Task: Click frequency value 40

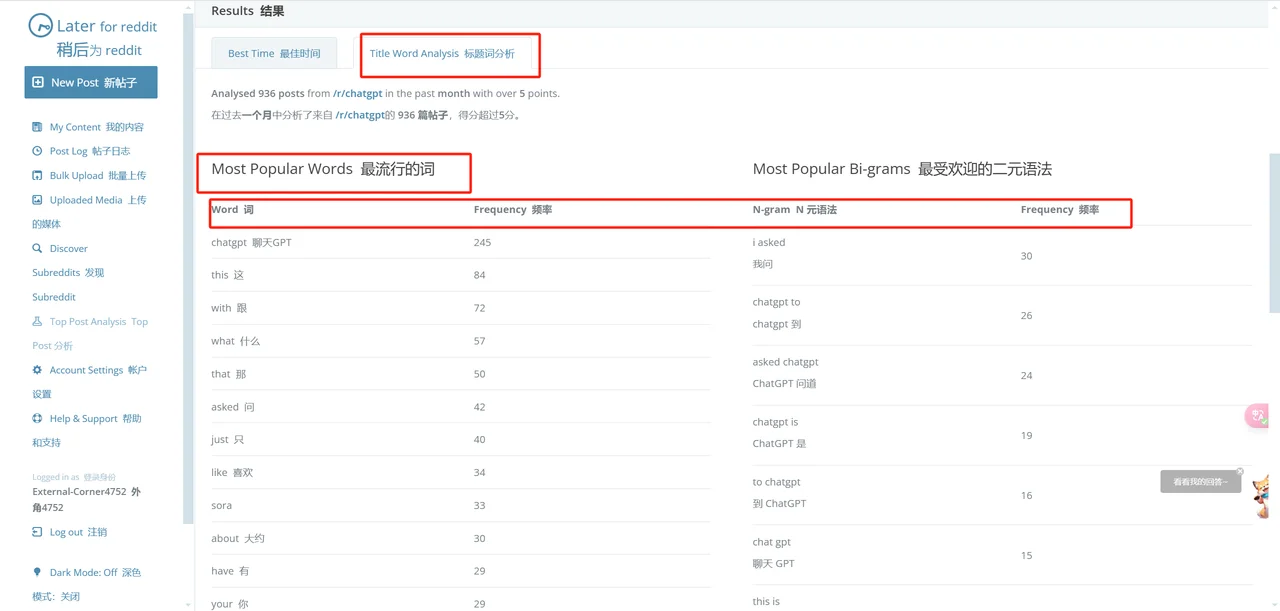Action: click(x=480, y=440)
